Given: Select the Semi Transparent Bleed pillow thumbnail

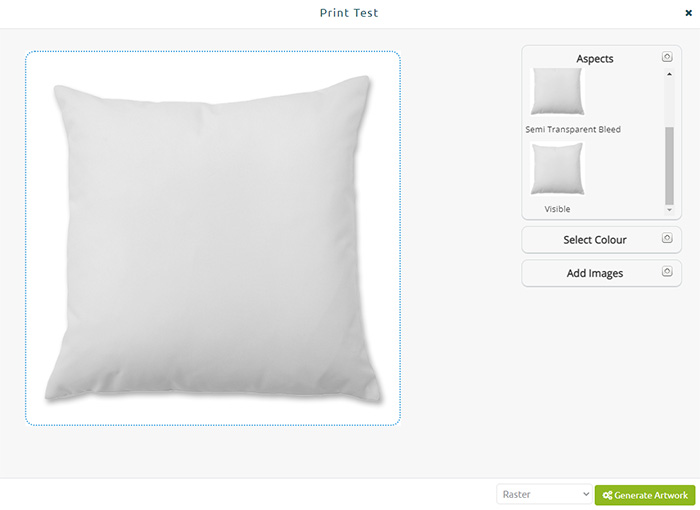Looking at the screenshot, I should pos(557,92).
